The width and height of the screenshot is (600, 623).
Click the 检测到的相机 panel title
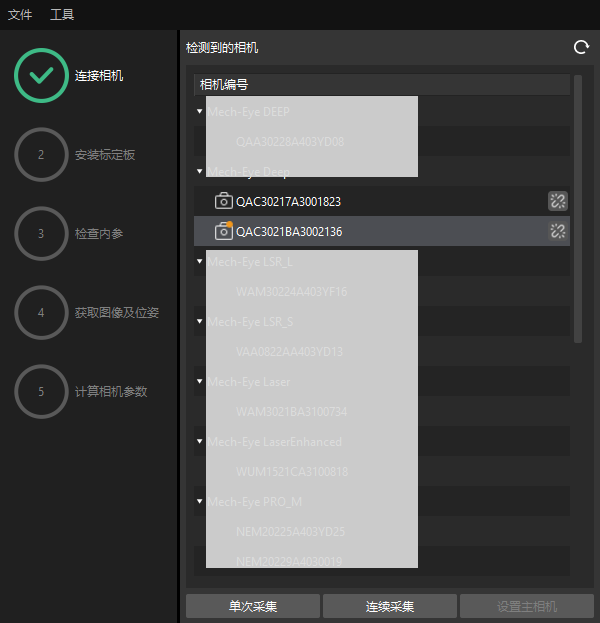(x=222, y=48)
